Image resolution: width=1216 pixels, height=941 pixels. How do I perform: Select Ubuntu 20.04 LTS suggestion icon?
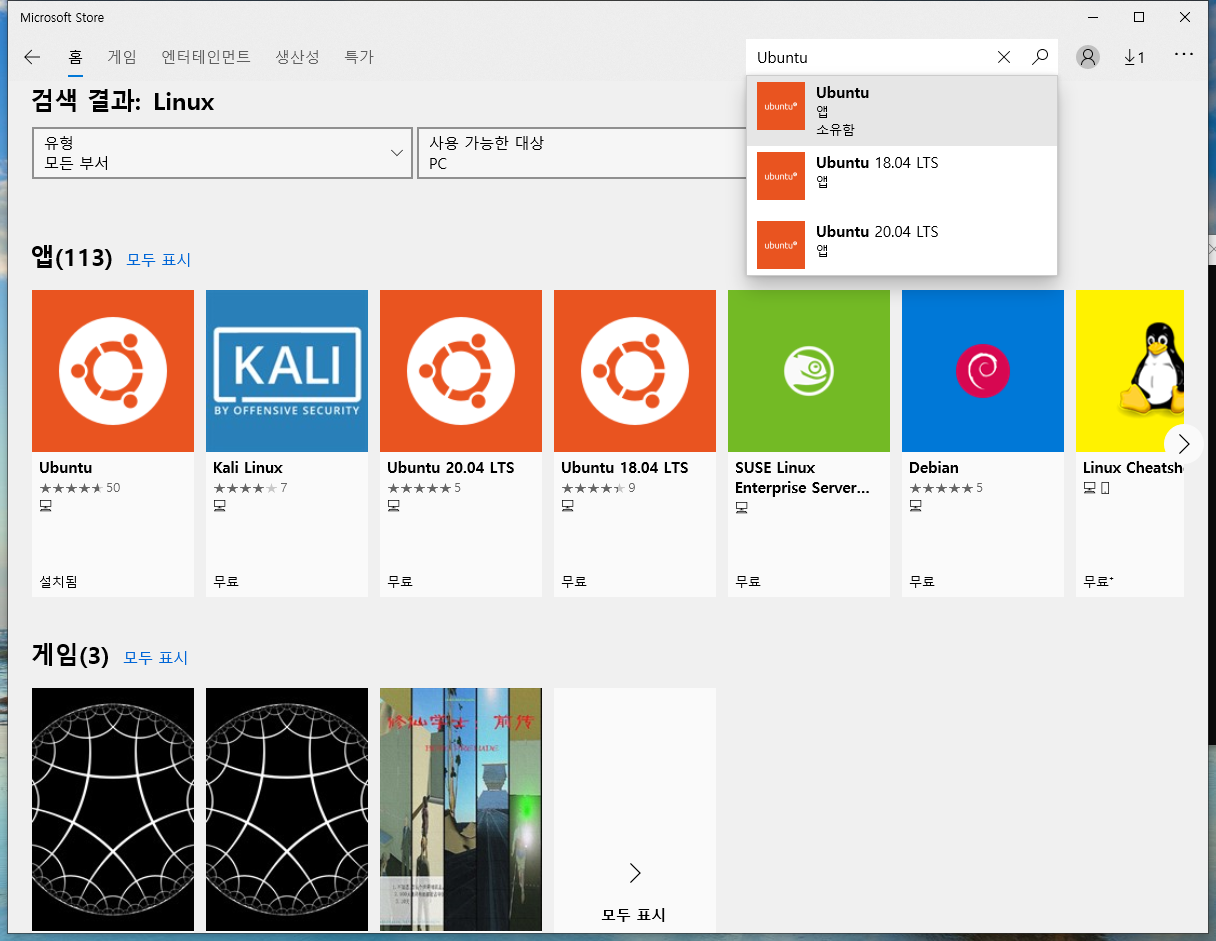[781, 245]
